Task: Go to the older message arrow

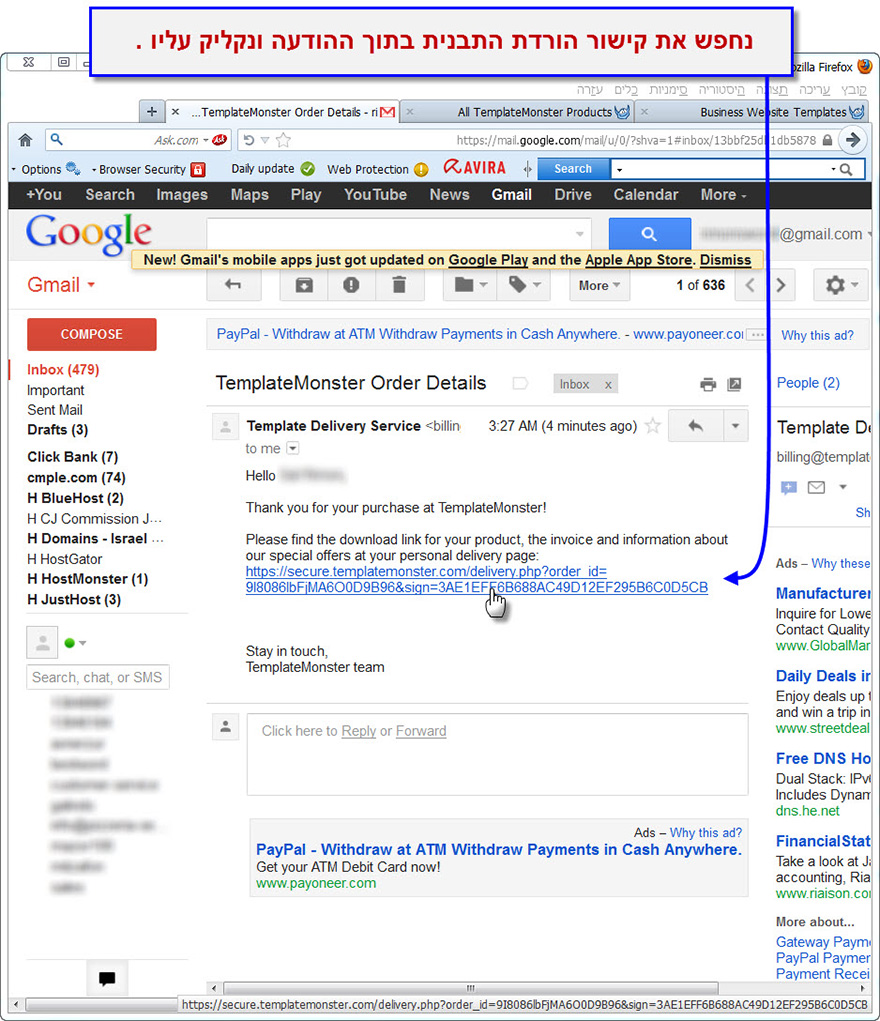Action: pyautogui.click(x=781, y=285)
